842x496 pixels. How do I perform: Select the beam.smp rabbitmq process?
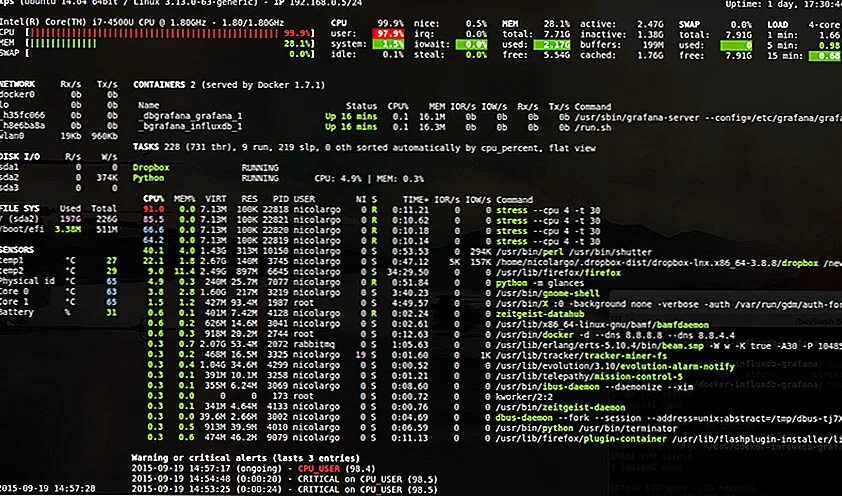[x=492, y=345]
